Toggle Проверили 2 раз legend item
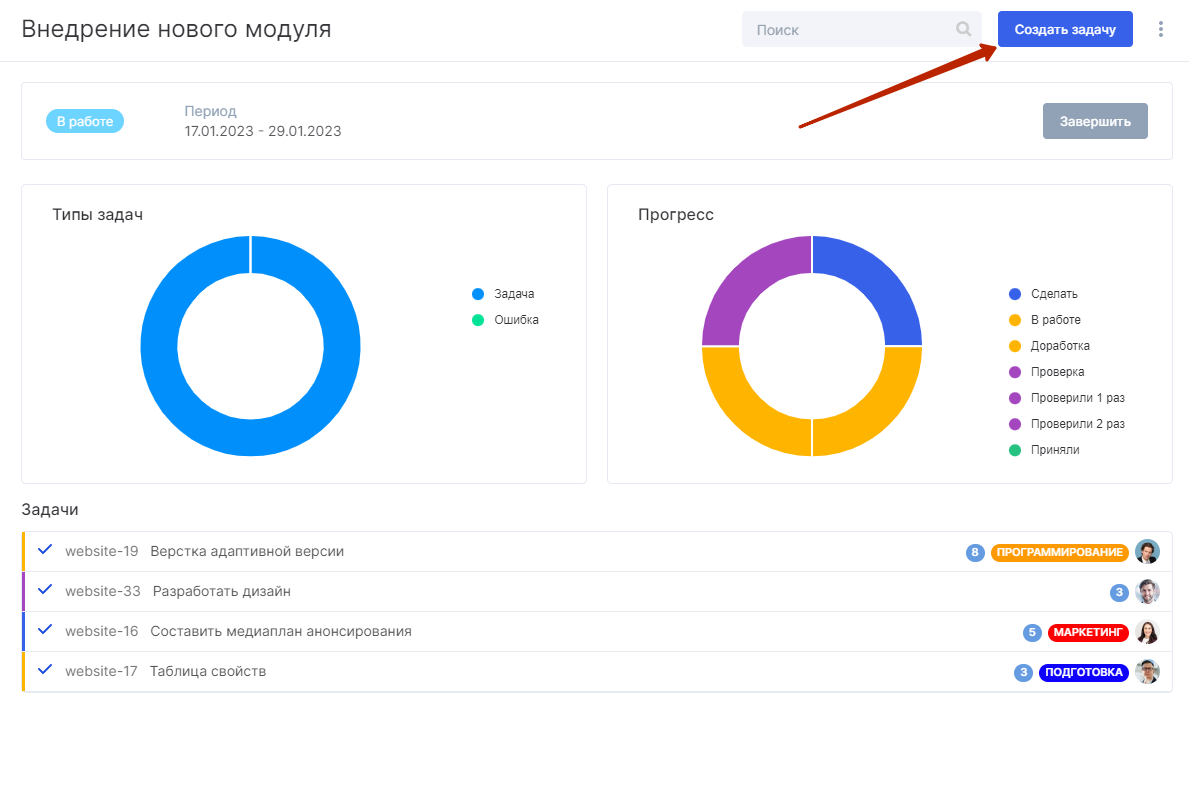1189x798 pixels. point(1067,424)
